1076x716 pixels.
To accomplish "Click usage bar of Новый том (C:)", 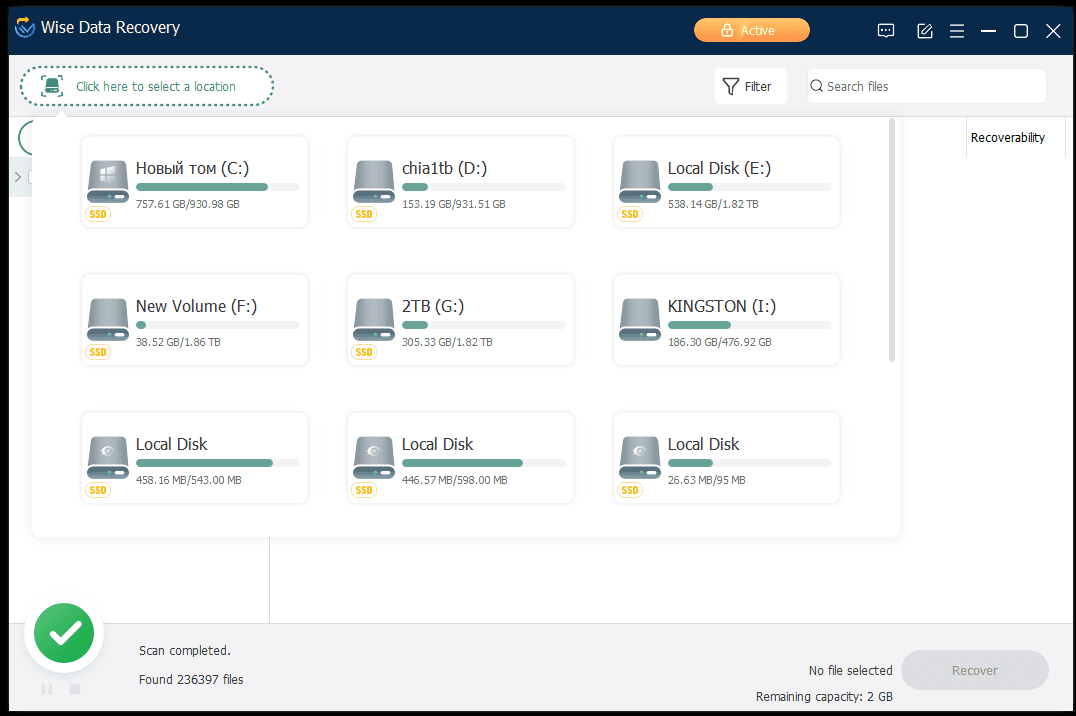I will click(x=218, y=187).
